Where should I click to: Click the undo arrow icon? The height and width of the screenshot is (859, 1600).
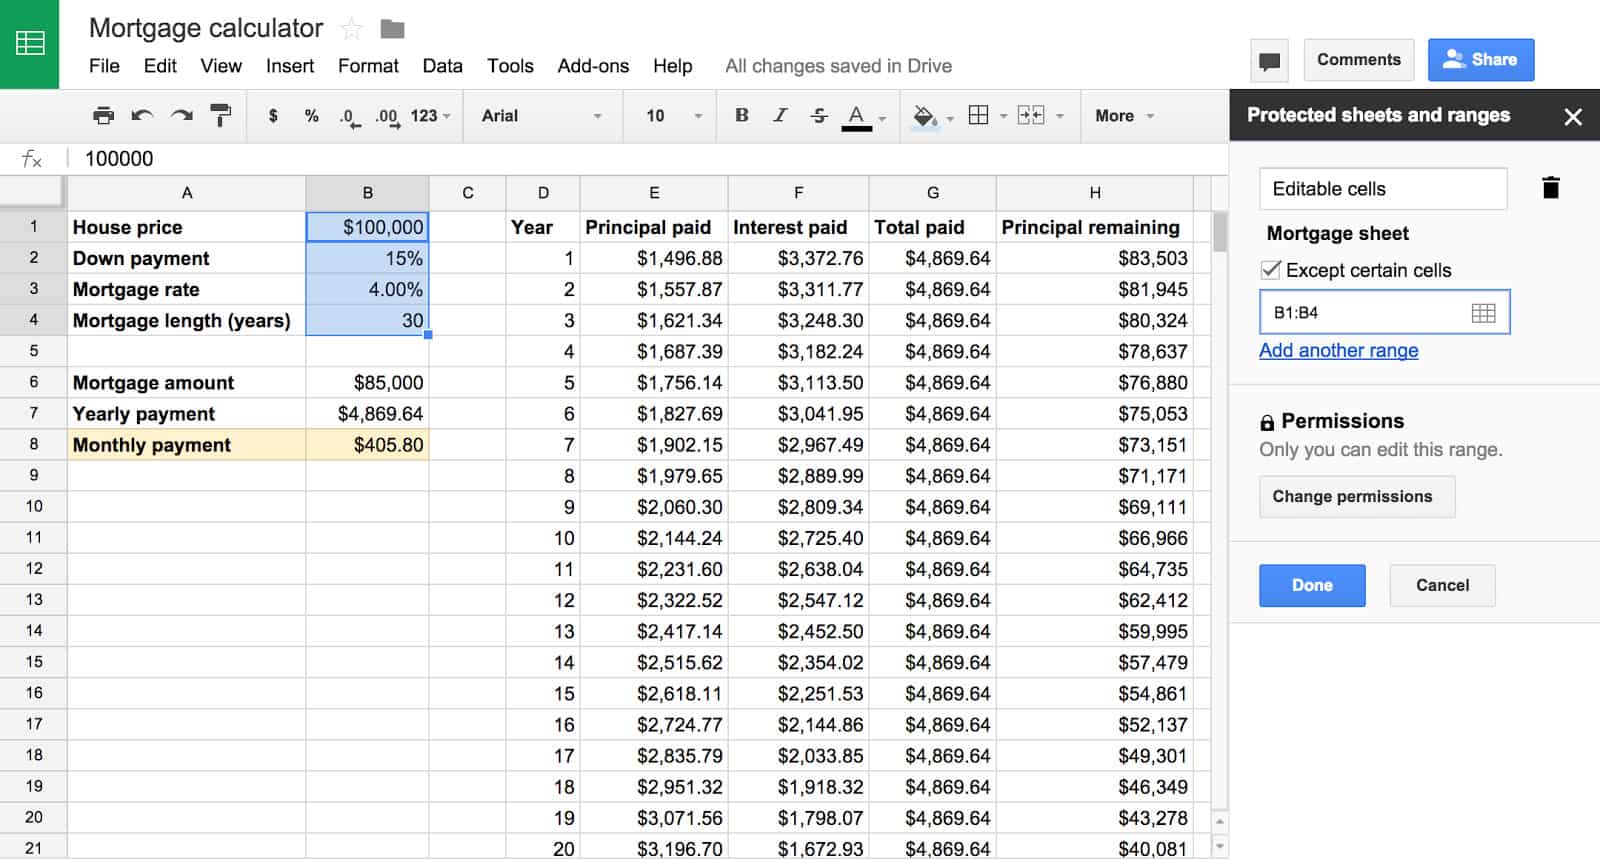point(142,116)
